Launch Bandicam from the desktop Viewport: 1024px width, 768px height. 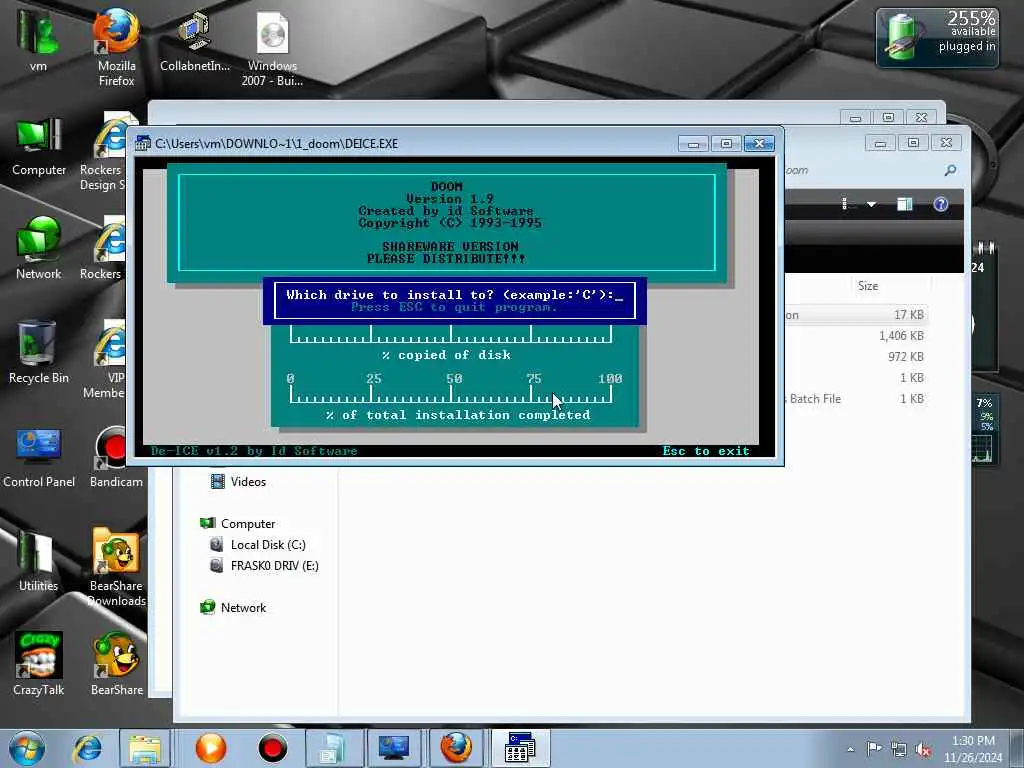(x=116, y=457)
